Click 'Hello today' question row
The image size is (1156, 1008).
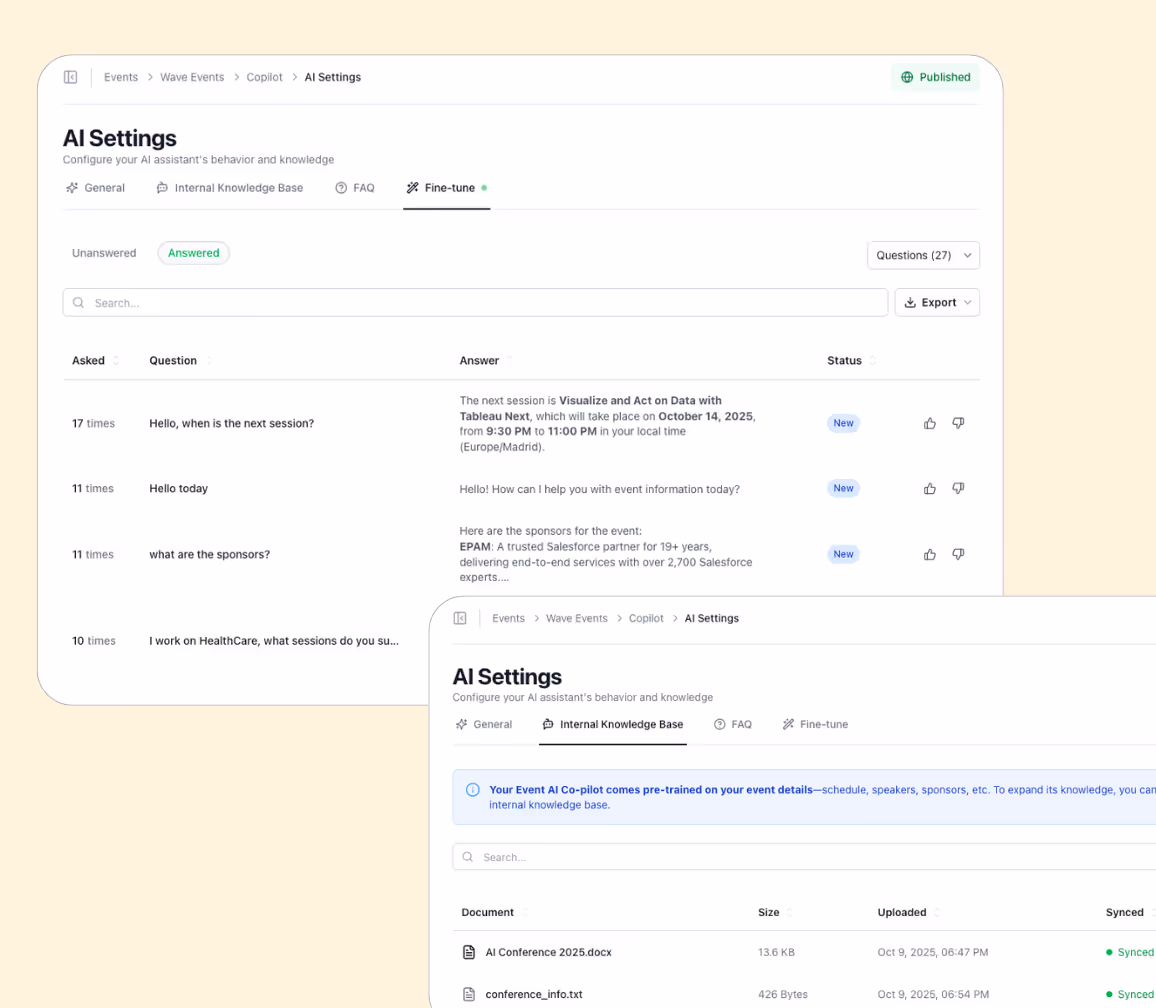[178, 488]
